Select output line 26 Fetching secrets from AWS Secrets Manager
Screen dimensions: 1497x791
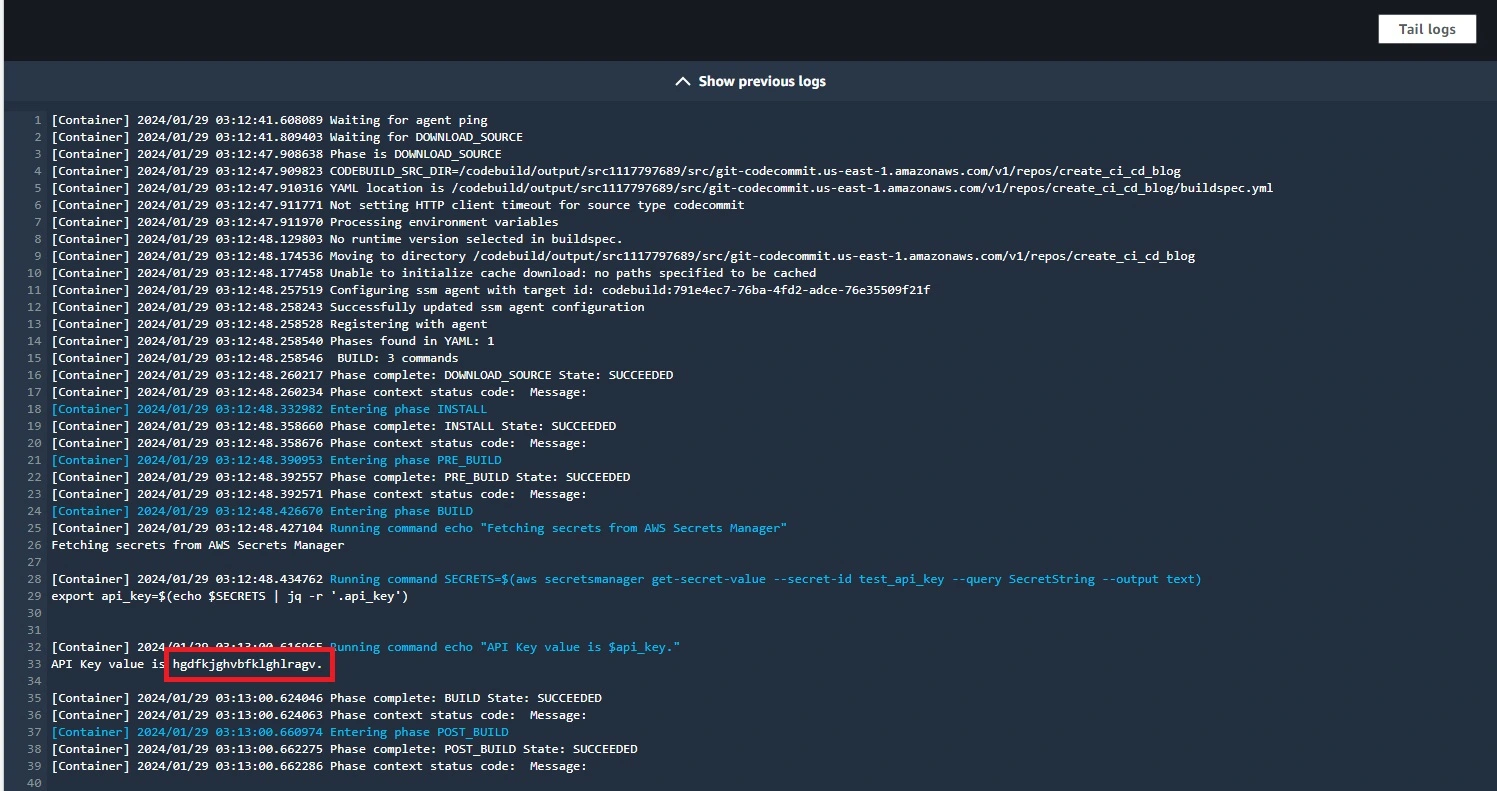tap(198, 545)
